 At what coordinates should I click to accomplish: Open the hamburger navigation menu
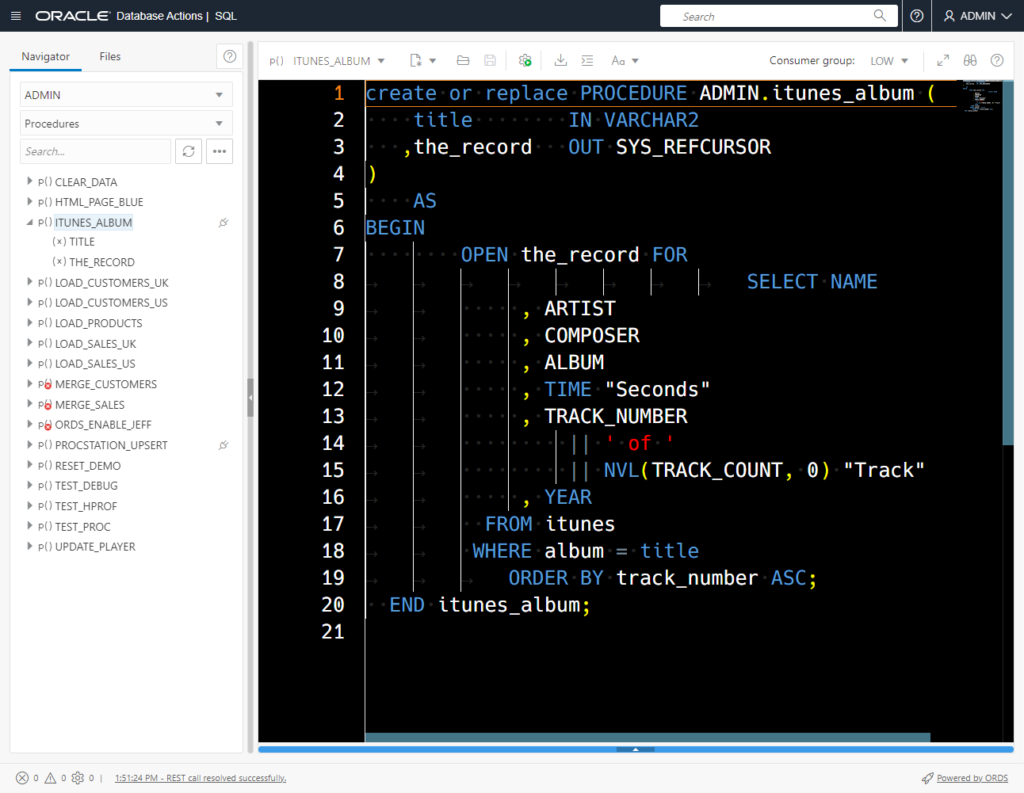click(16, 16)
